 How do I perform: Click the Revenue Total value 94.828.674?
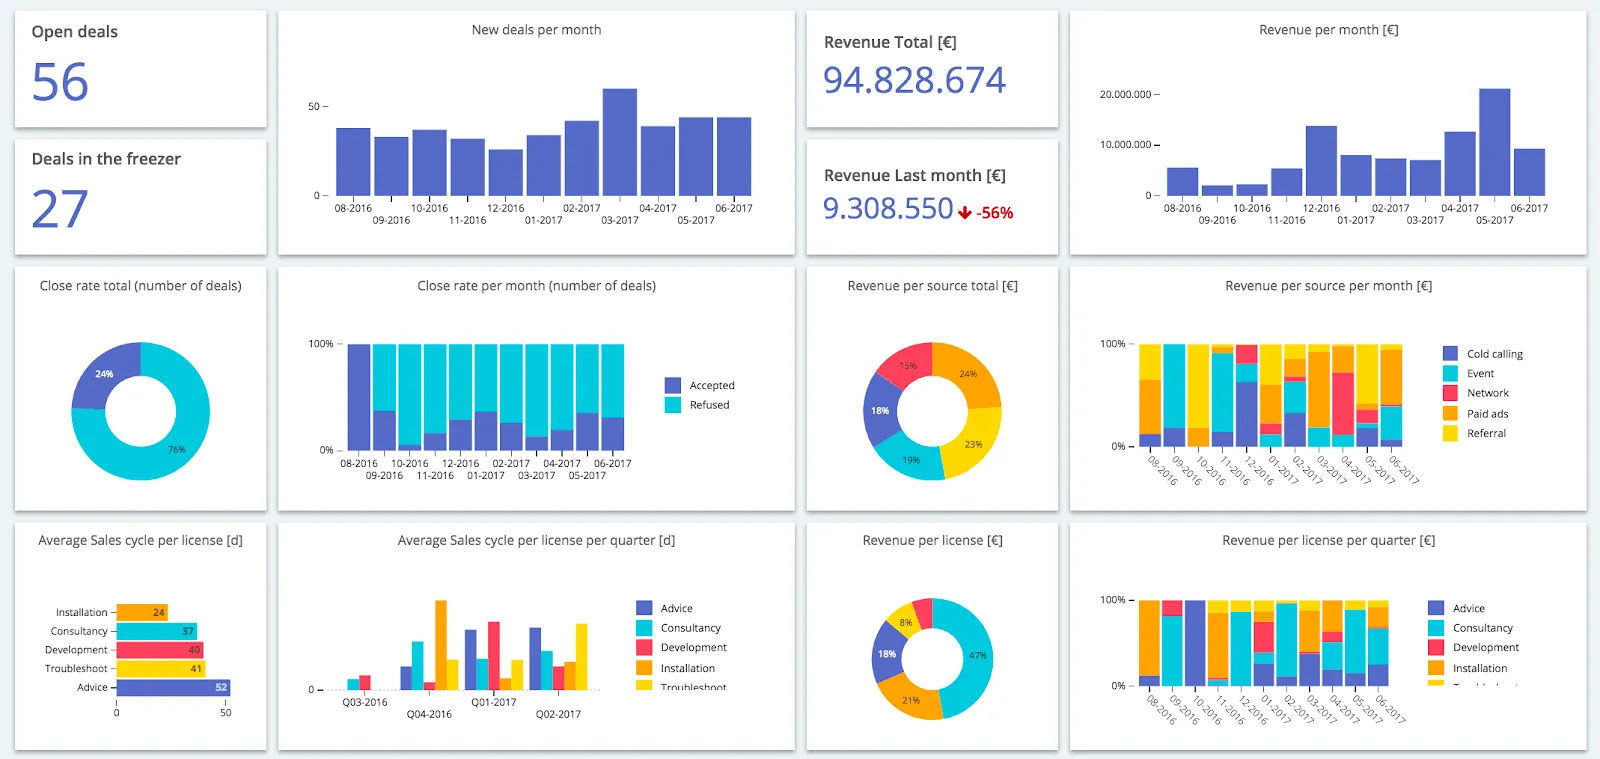[915, 80]
